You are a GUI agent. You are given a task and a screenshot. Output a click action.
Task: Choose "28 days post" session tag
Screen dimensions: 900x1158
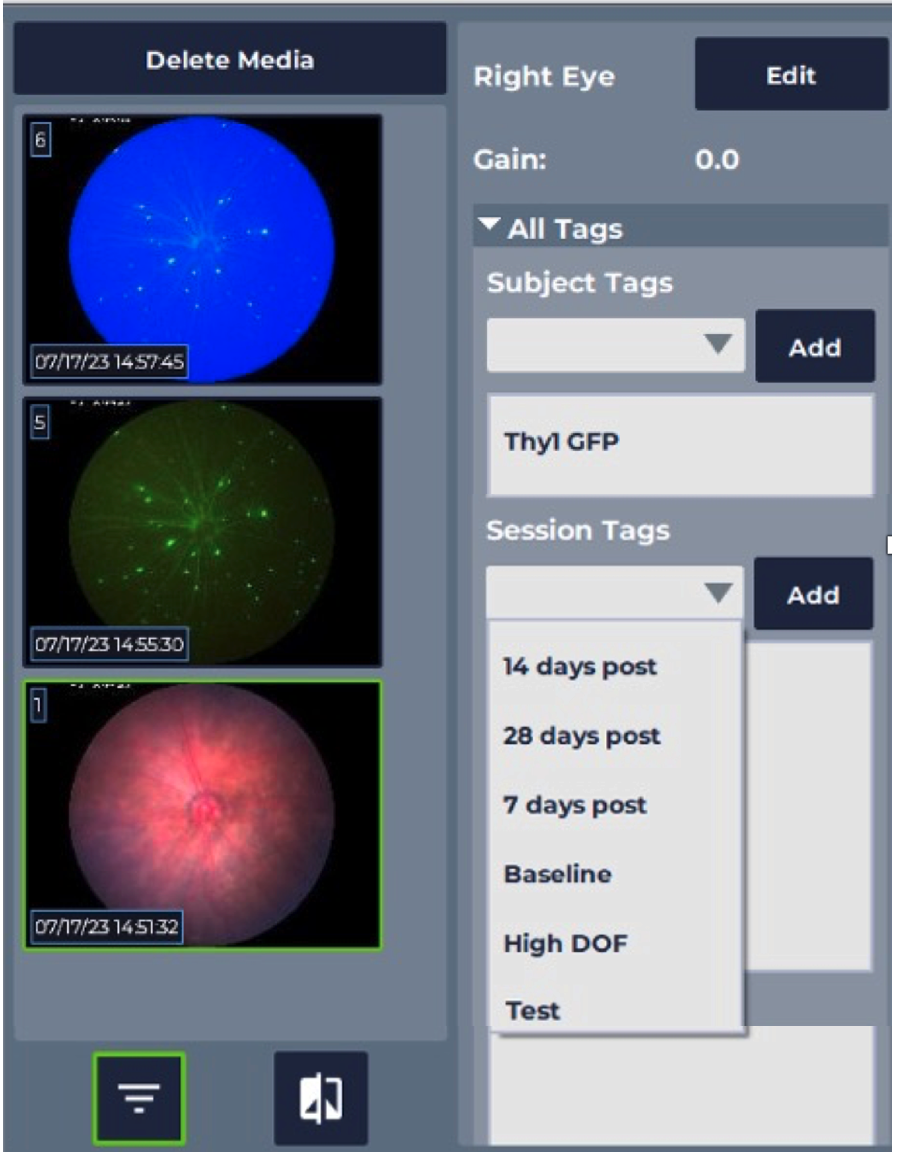(x=582, y=736)
